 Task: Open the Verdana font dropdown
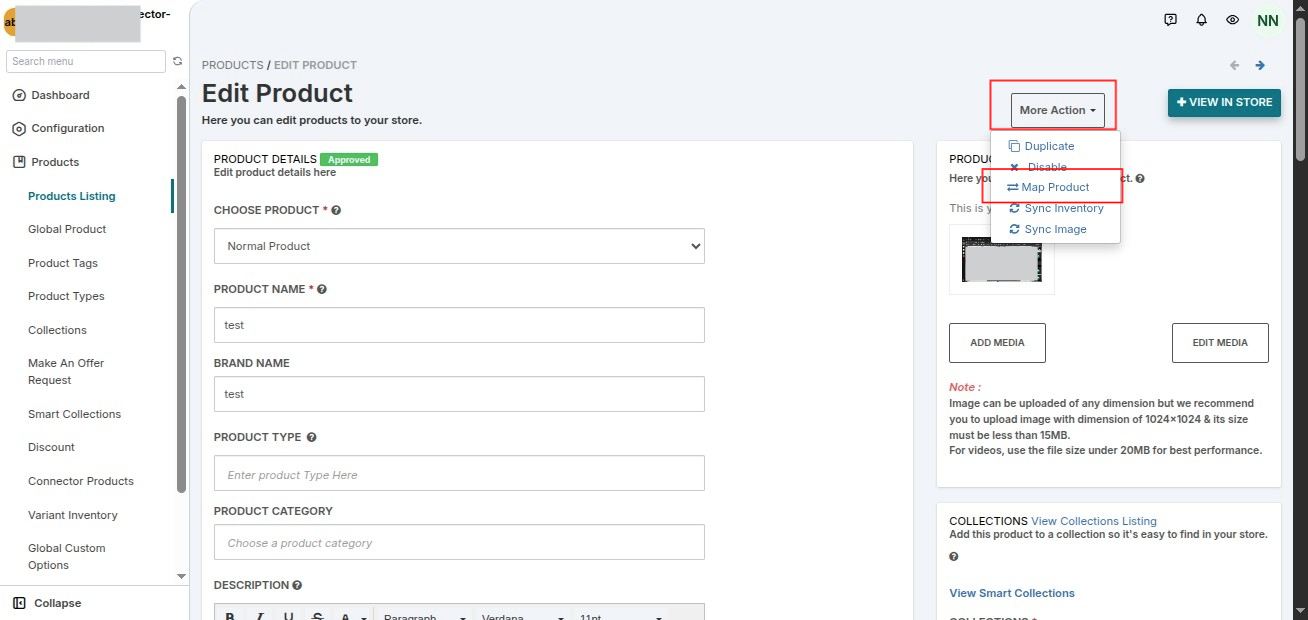[523, 618]
